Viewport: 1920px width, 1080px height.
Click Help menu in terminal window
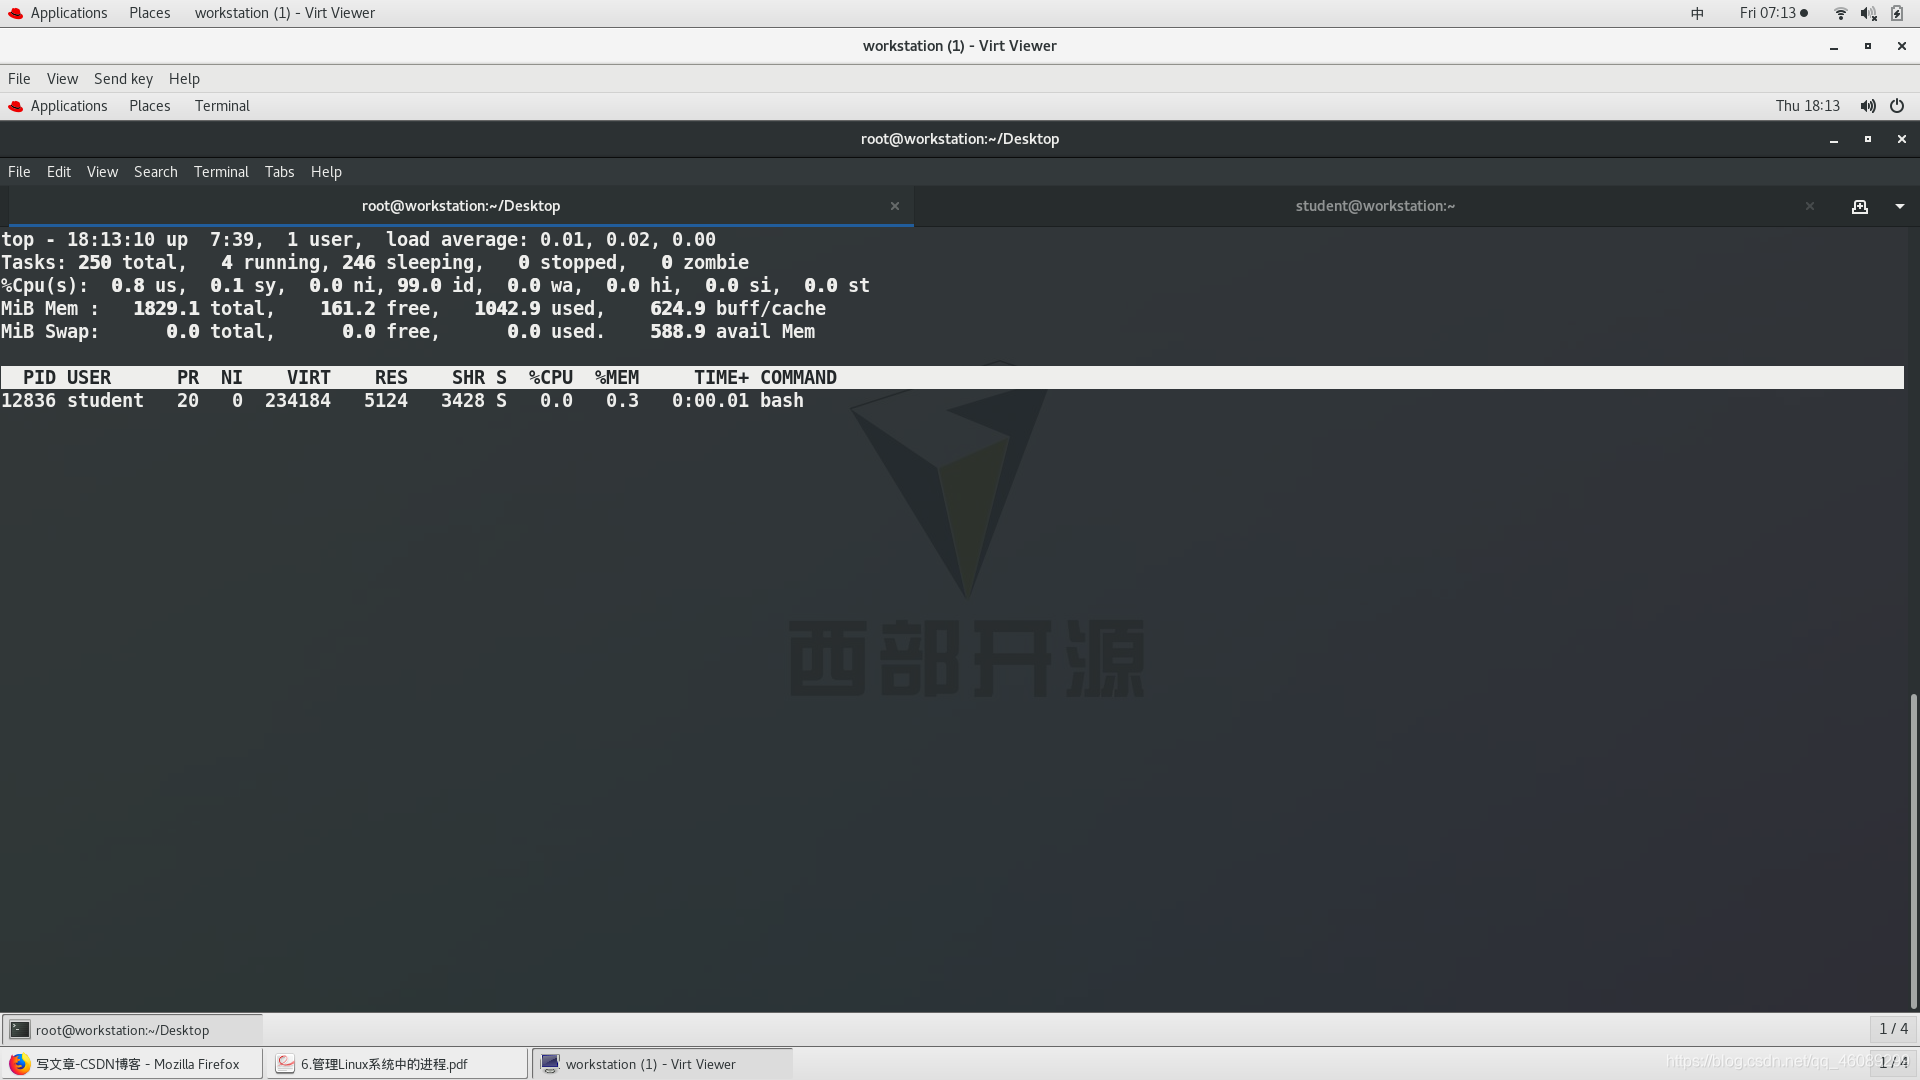coord(326,171)
